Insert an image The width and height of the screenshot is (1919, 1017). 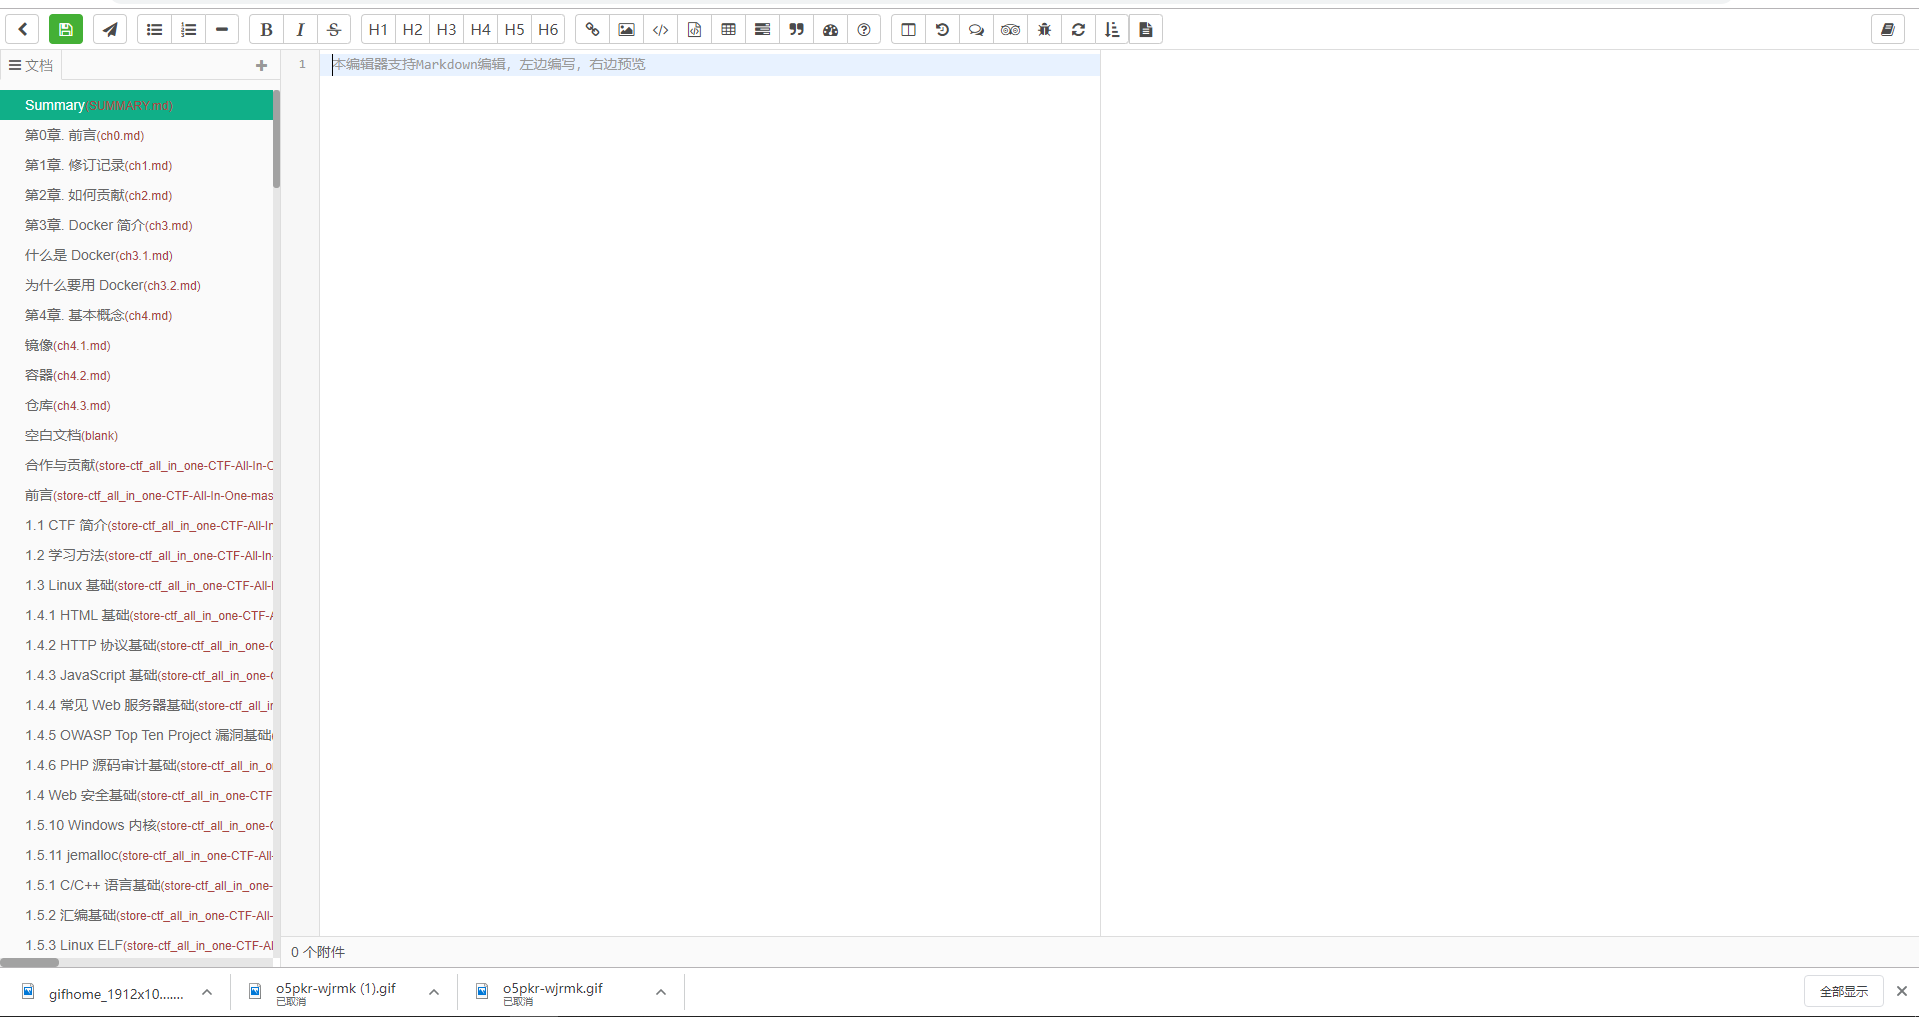click(x=626, y=30)
